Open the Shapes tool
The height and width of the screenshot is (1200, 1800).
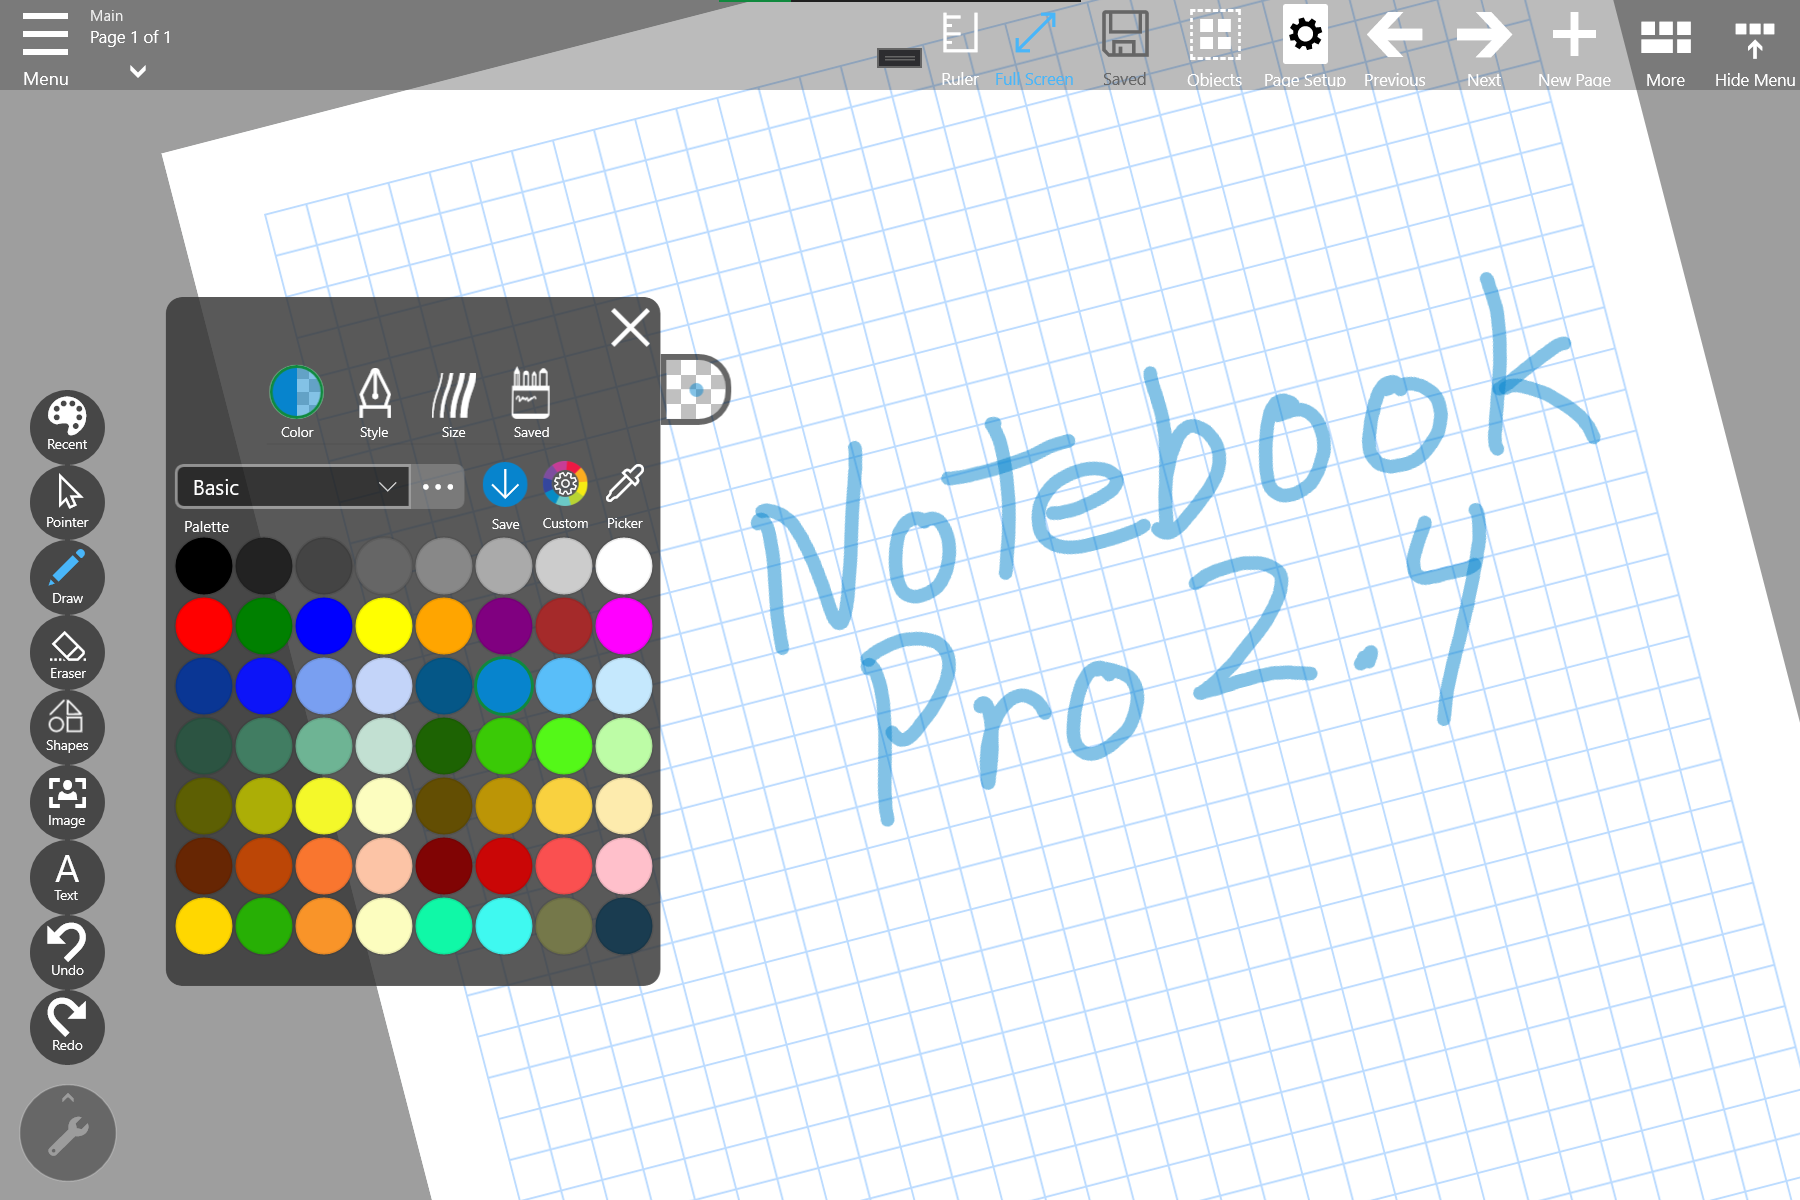coord(67,727)
